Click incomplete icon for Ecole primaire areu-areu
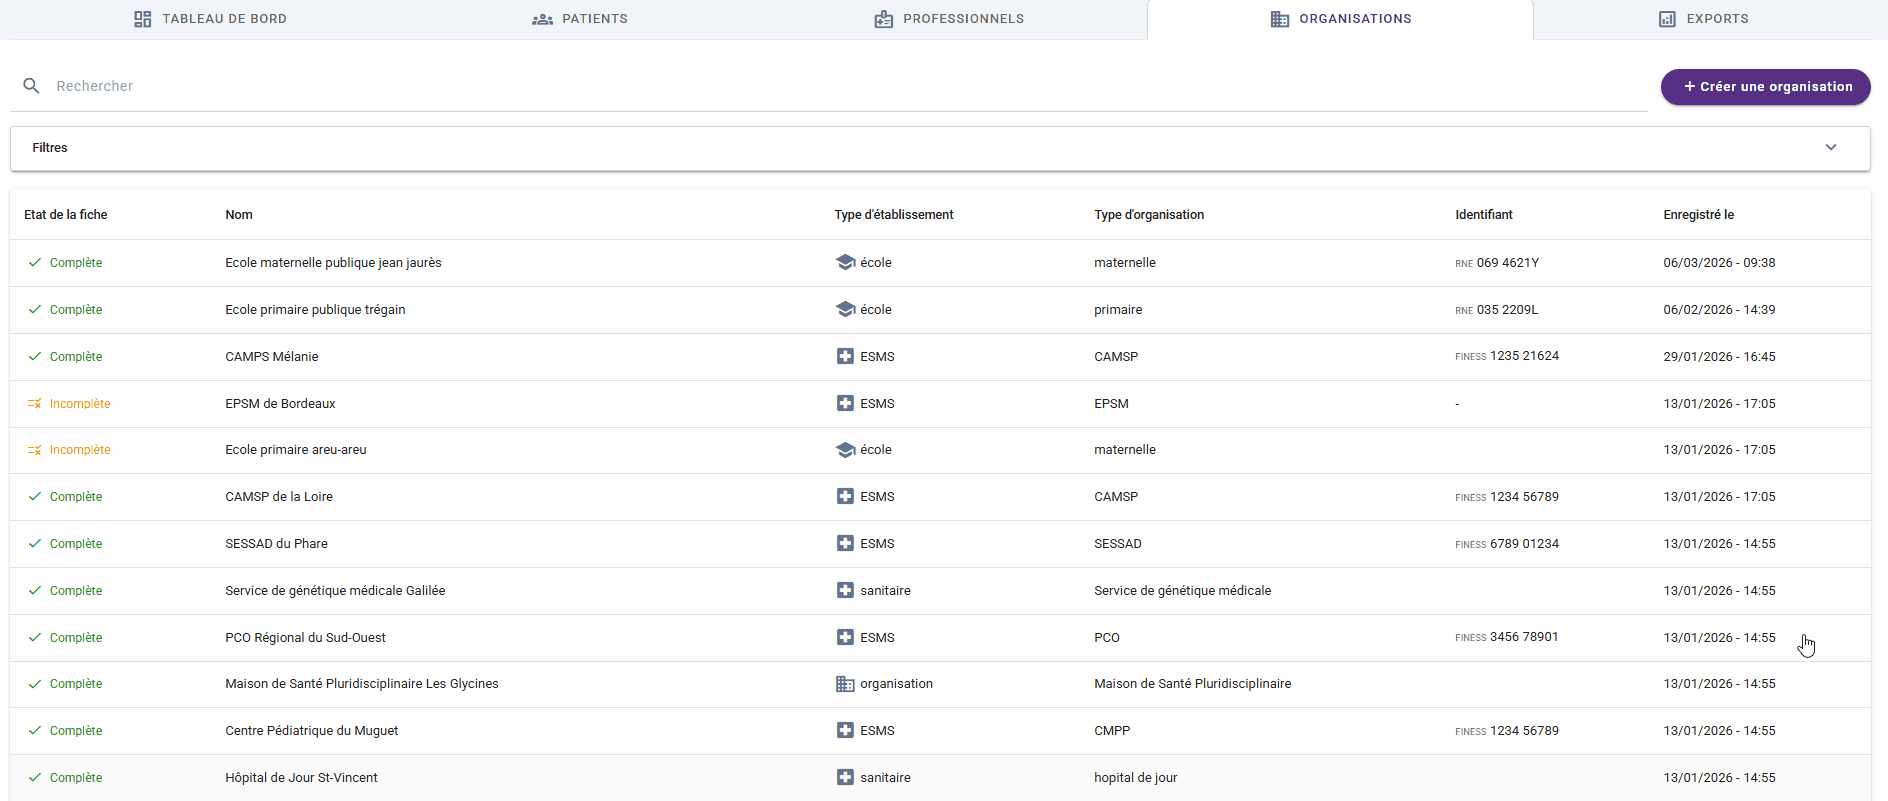The image size is (1888, 801). pos(34,450)
